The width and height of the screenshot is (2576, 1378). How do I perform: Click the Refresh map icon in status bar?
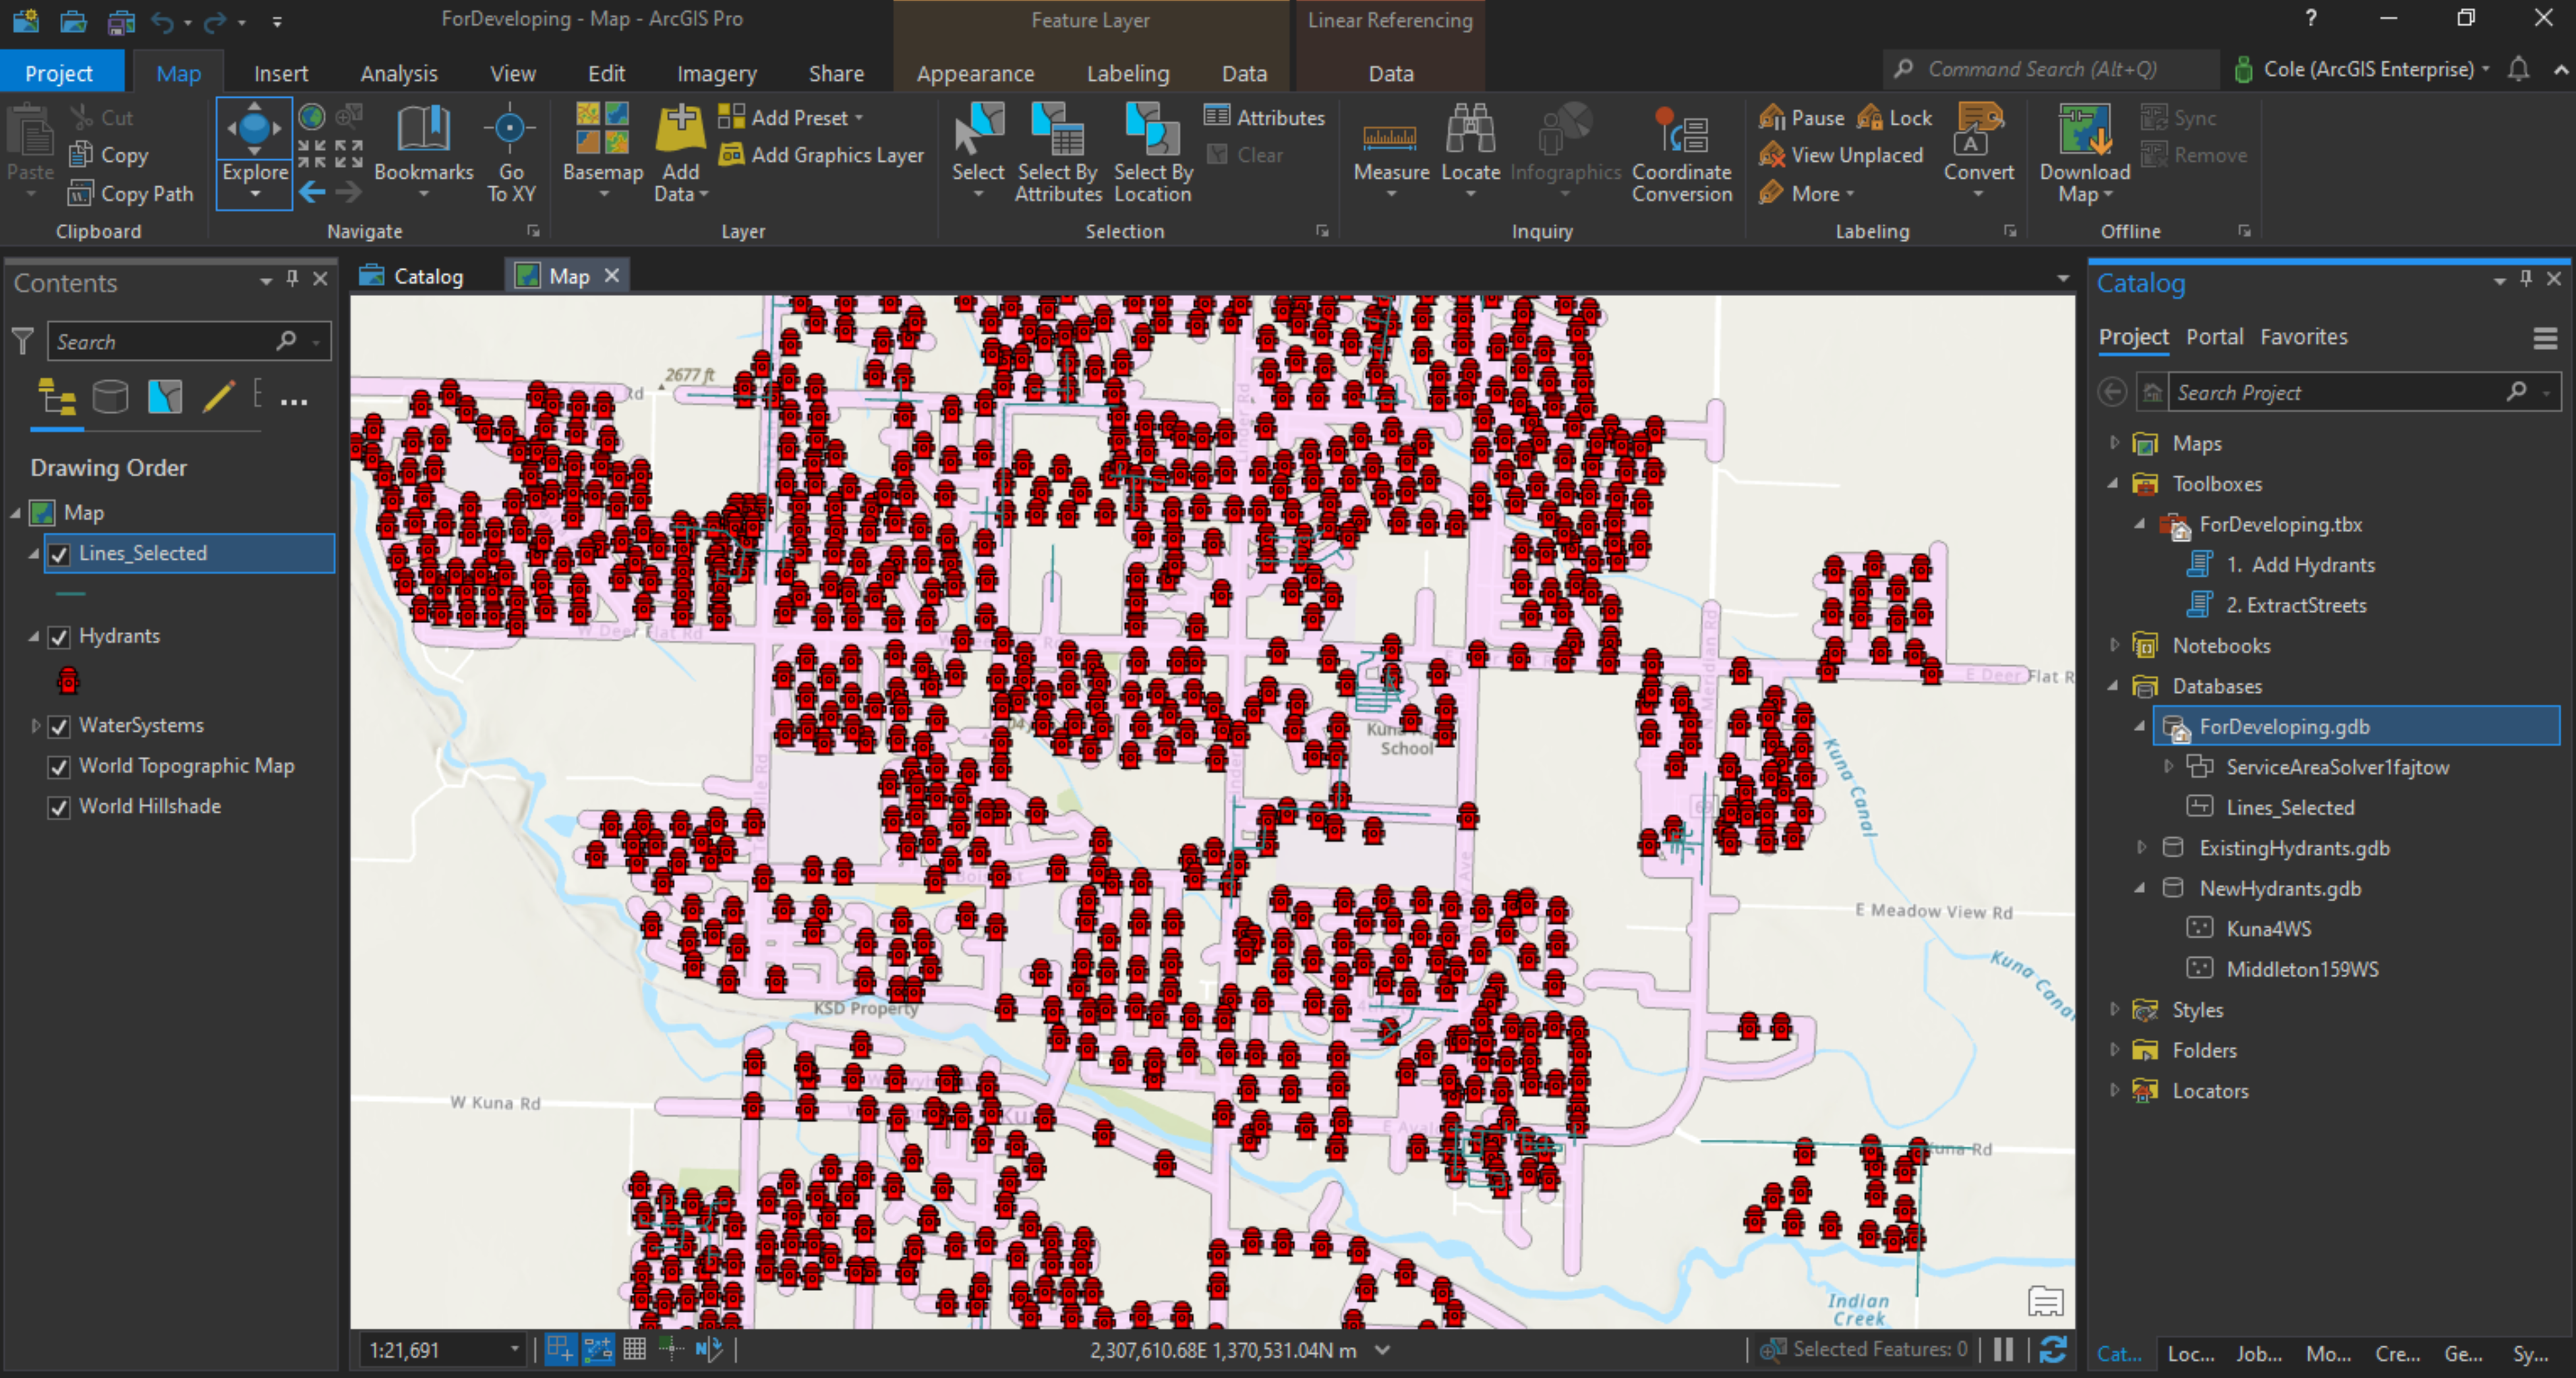[2053, 1350]
